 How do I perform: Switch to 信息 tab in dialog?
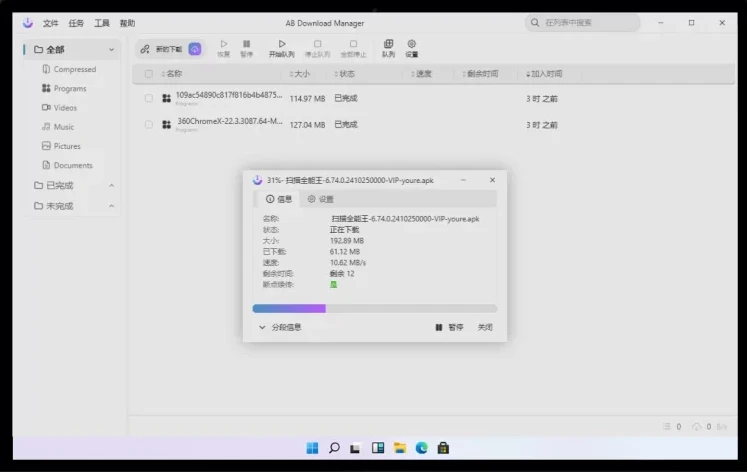tap(279, 199)
